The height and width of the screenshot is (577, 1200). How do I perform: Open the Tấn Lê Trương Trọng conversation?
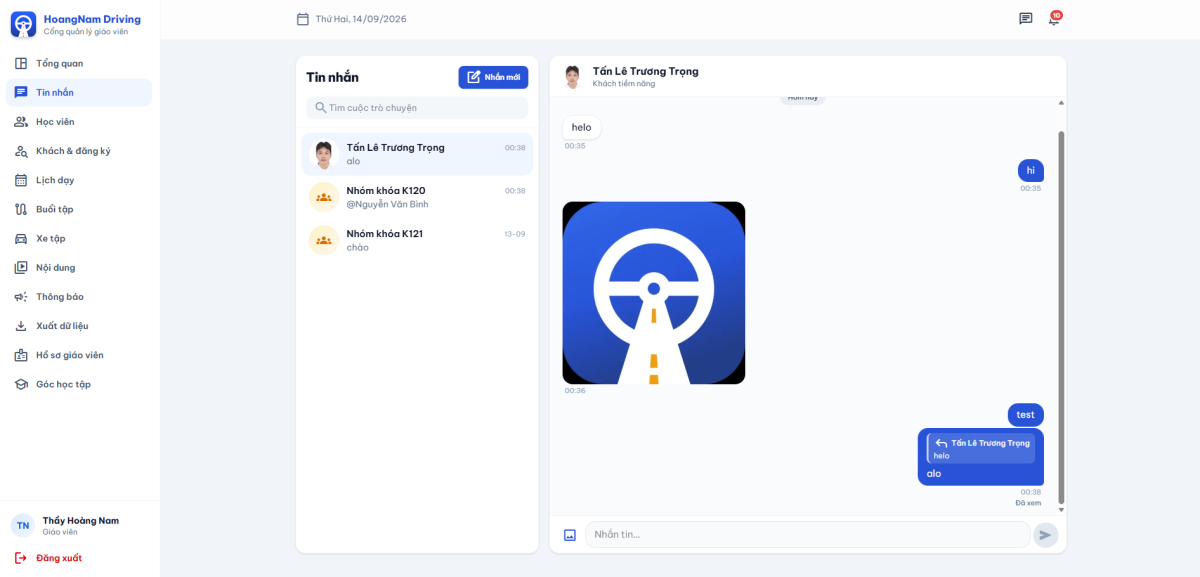point(417,154)
